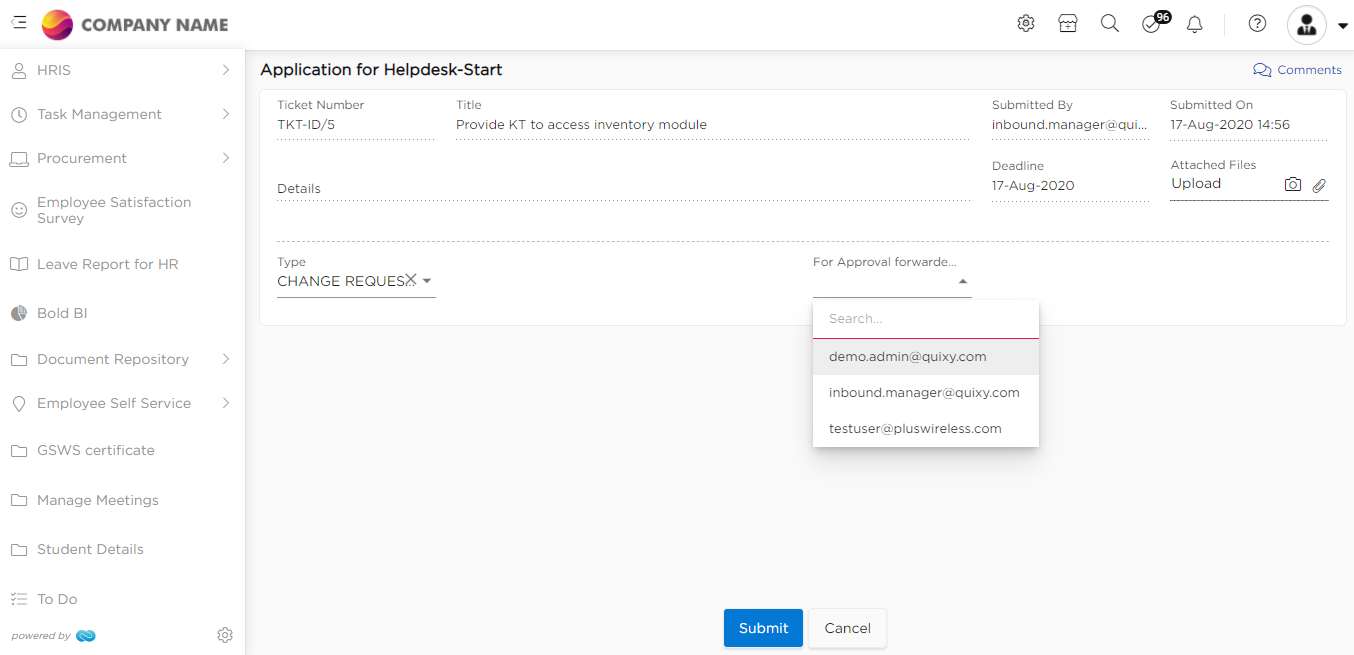
Task: Click the Submit button
Action: [763, 628]
